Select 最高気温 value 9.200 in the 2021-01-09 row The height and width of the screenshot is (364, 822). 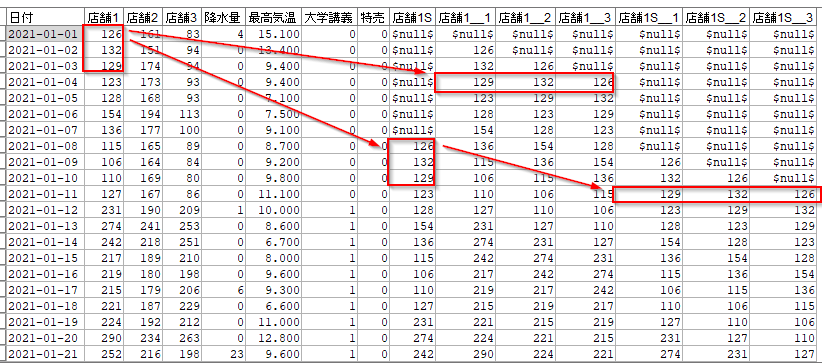click(x=274, y=162)
